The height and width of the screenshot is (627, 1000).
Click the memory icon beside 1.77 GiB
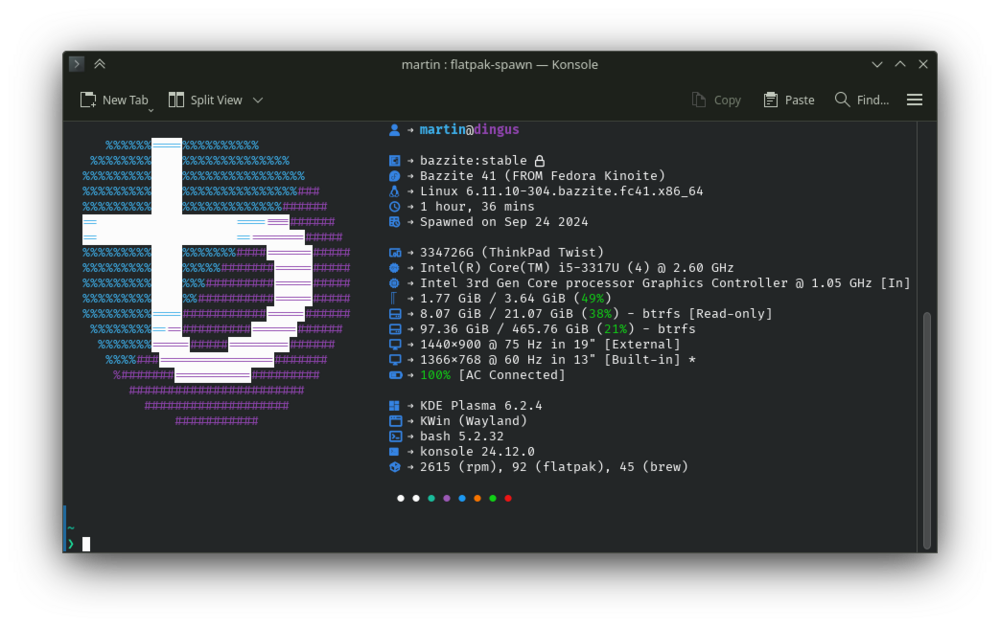pyautogui.click(x=393, y=299)
